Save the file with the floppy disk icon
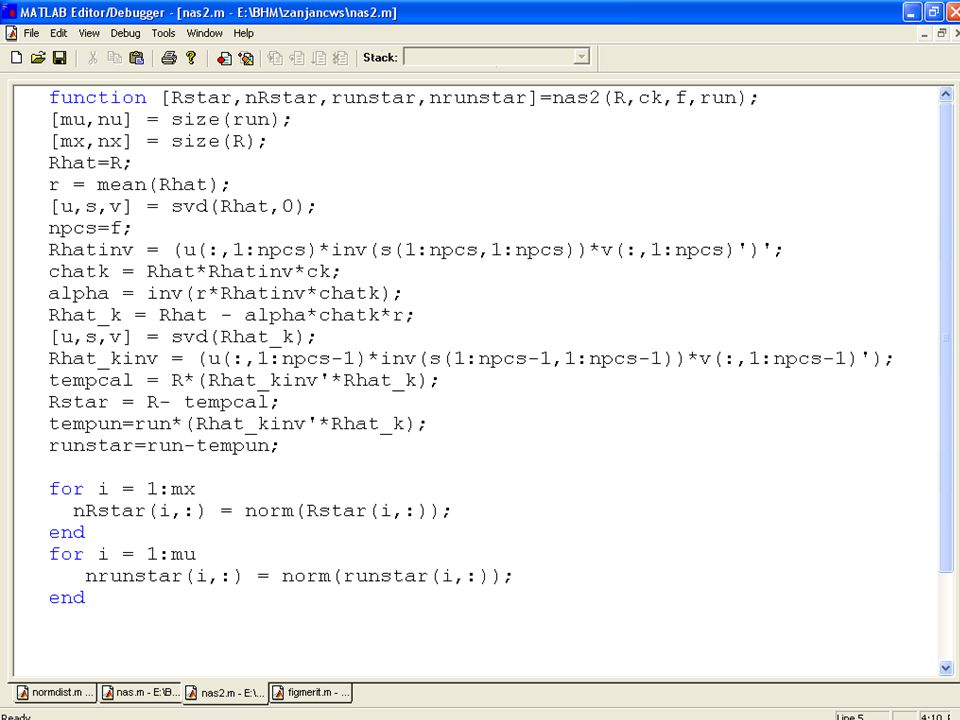Image resolution: width=960 pixels, height=720 pixels. 59,58
